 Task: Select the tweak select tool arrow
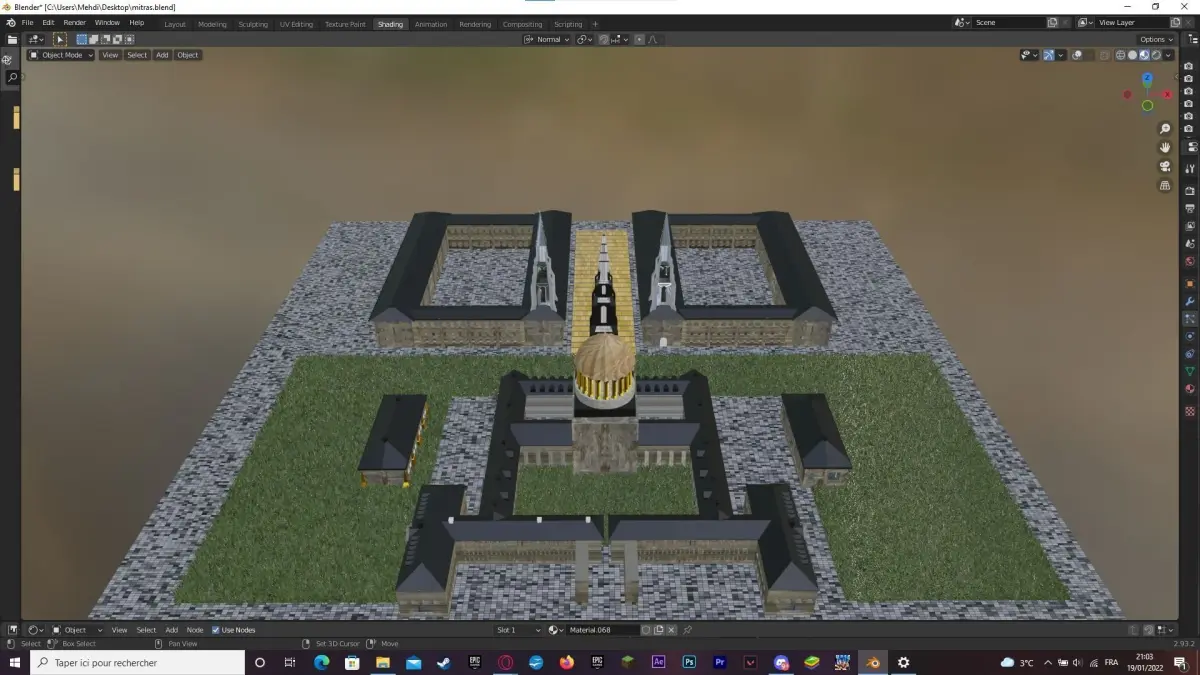[x=59, y=39]
